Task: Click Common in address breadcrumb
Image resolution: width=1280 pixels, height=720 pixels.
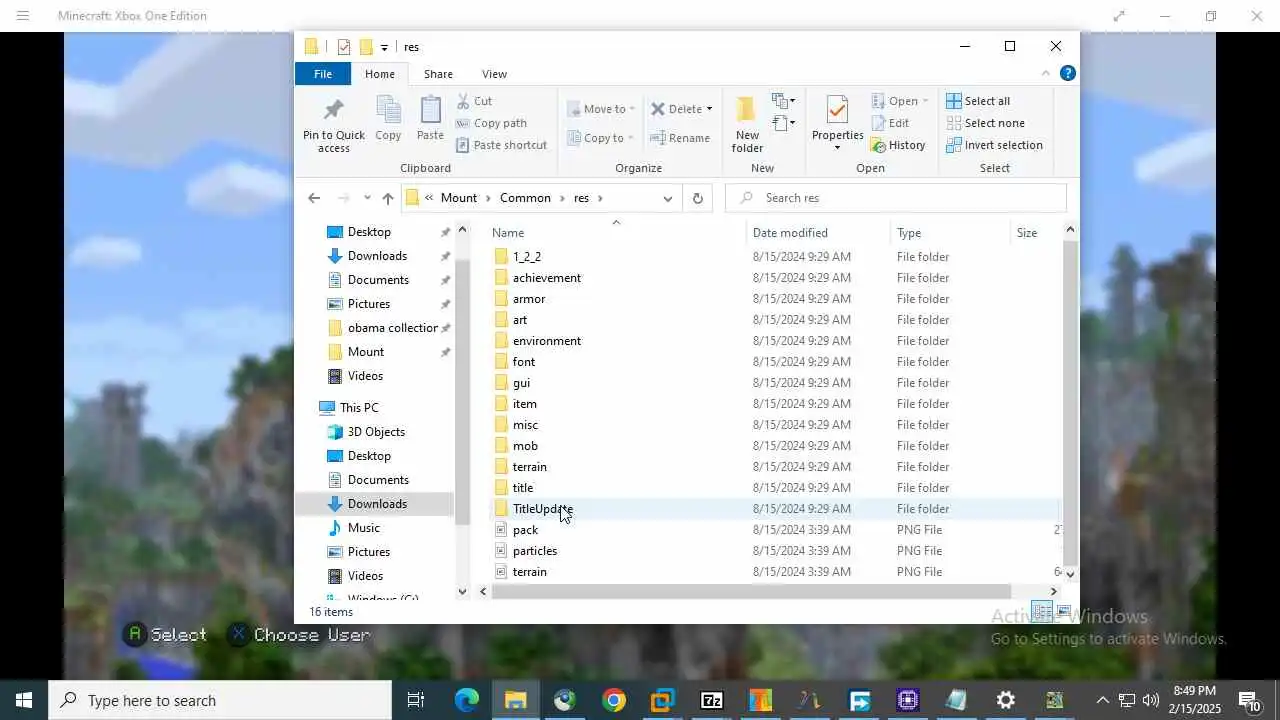Action: [525, 198]
